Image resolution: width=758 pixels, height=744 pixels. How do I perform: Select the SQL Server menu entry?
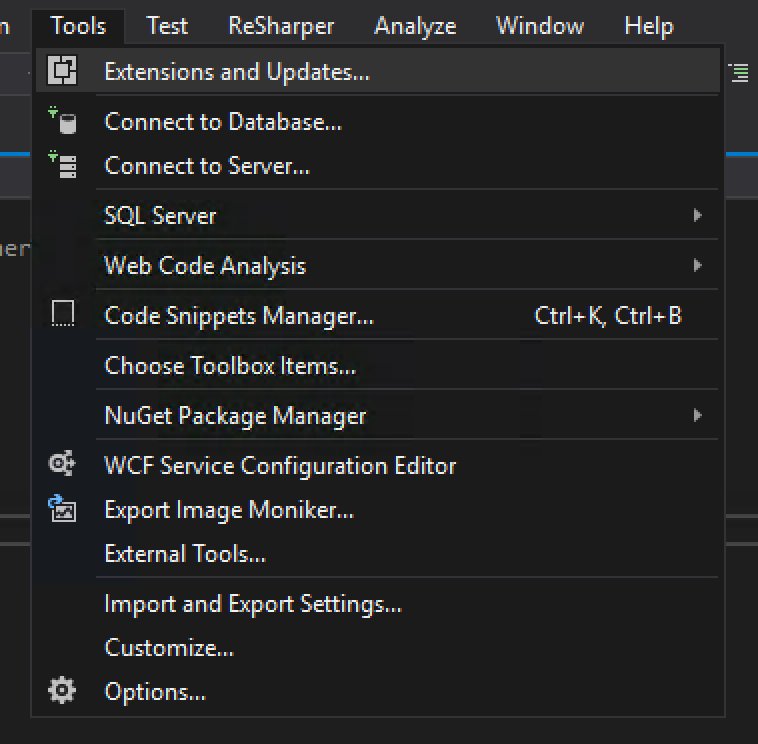378,215
